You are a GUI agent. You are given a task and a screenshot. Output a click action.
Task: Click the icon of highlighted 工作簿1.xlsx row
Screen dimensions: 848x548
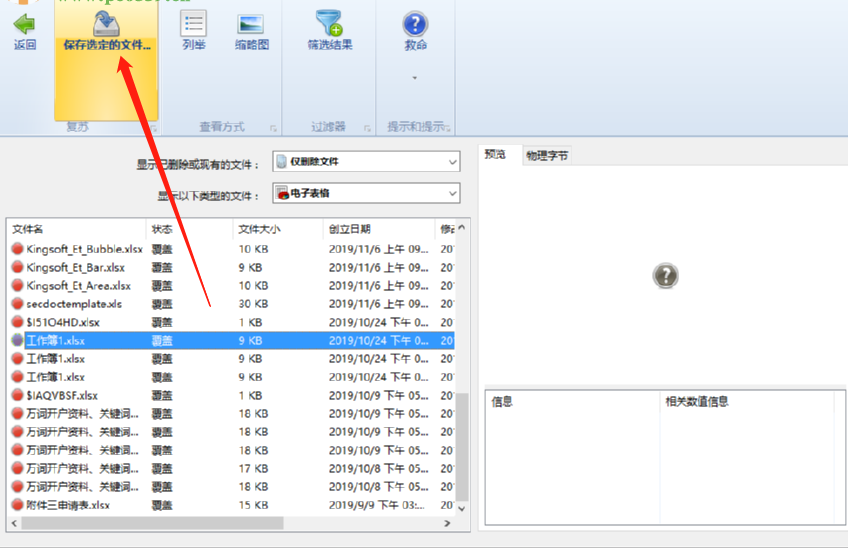pyautogui.click(x=17, y=340)
